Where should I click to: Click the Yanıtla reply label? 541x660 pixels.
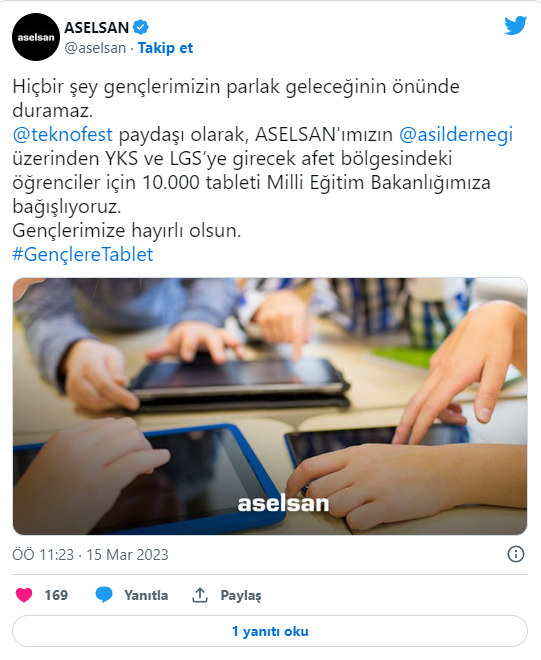click(146, 595)
